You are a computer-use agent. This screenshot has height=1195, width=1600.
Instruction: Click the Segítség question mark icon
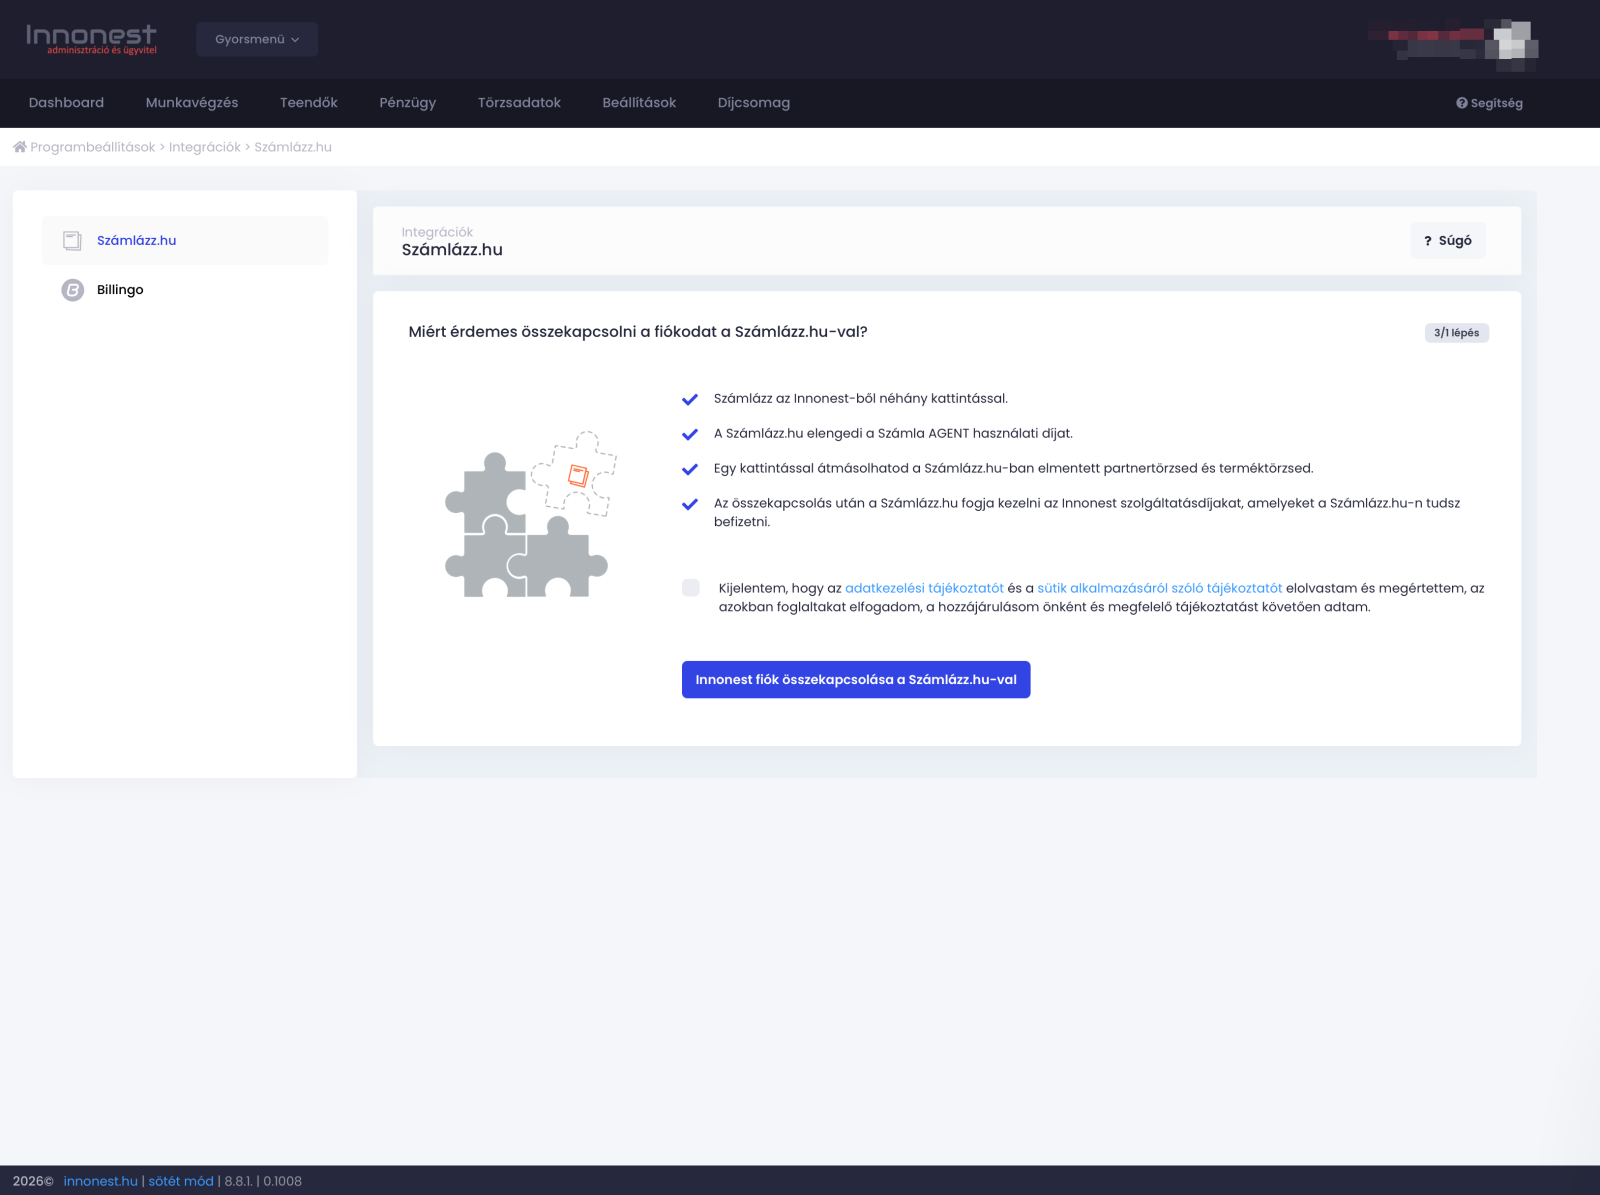coord(1461,103)
